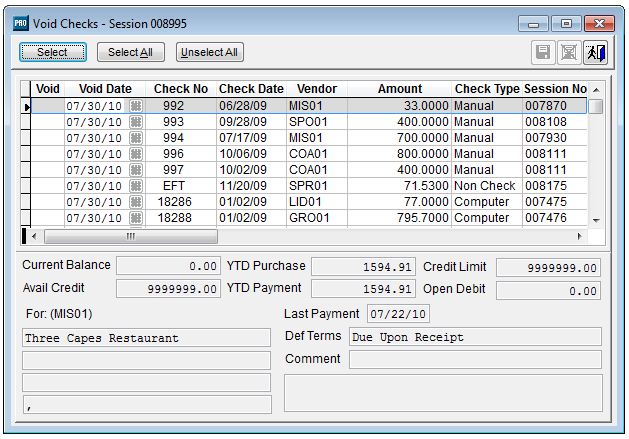This screenshot has width=629, height=439.
Task: Click the Select All button
Action: (x=131, y=52)
